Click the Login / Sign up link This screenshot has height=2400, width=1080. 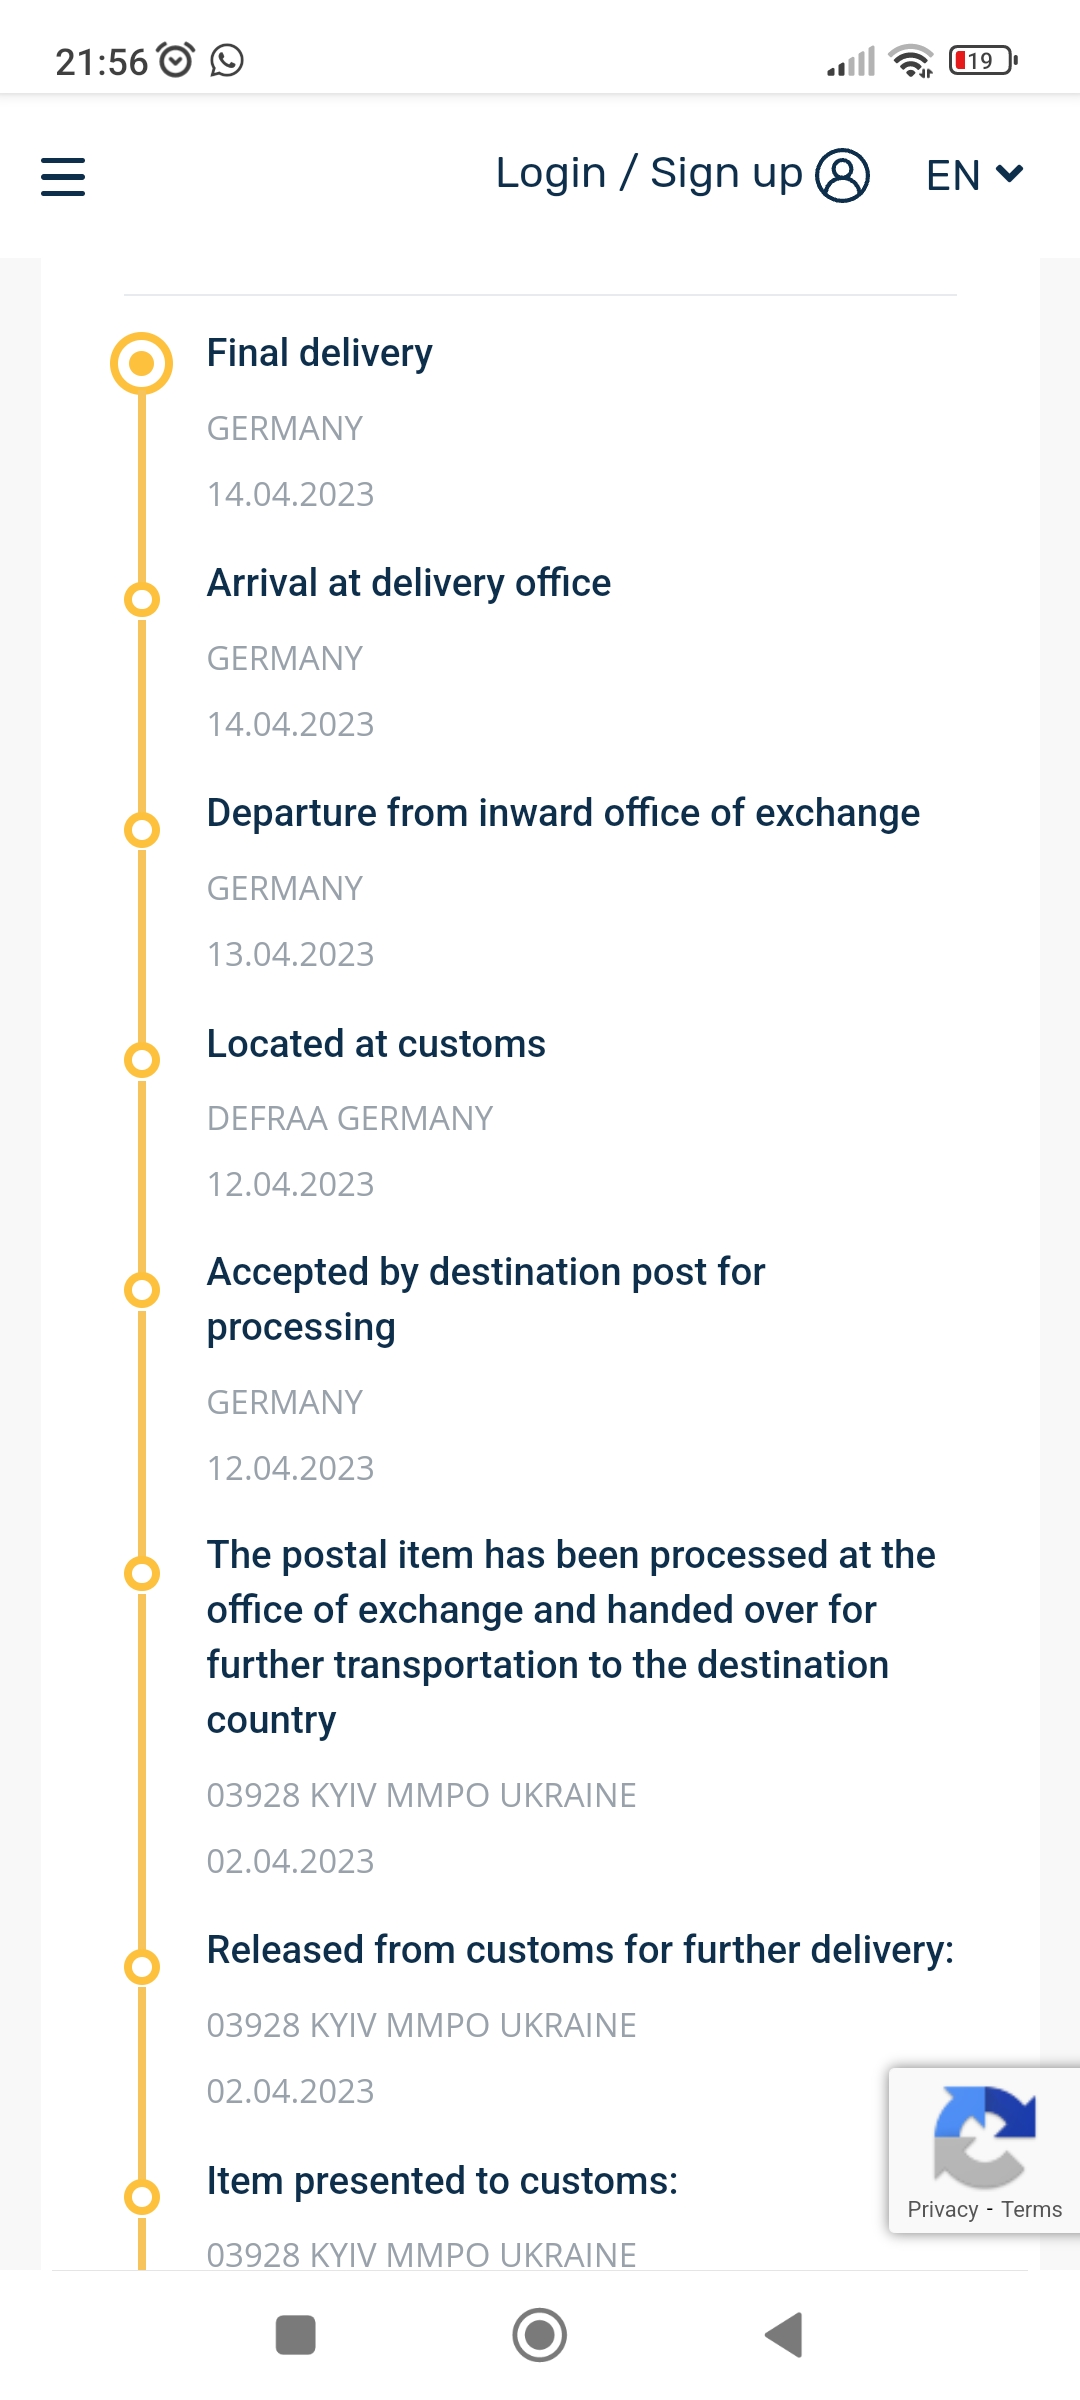tap(649, 174)
